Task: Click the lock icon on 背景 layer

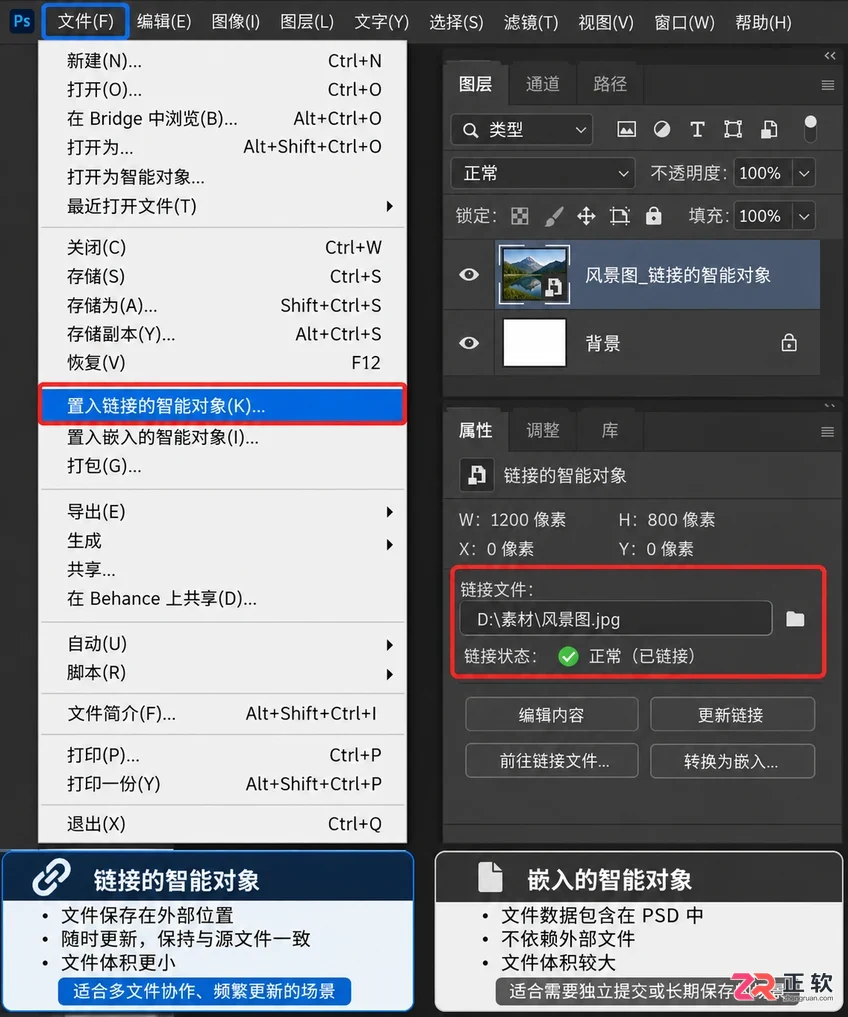Action: (x=789, y=342)
